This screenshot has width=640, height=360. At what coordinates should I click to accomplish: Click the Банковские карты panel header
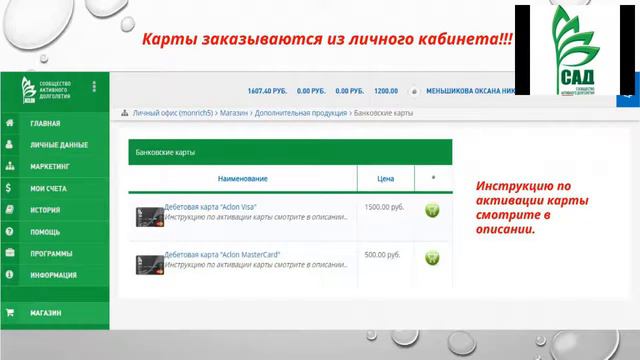pyautogui.click(x=290, y=152)
